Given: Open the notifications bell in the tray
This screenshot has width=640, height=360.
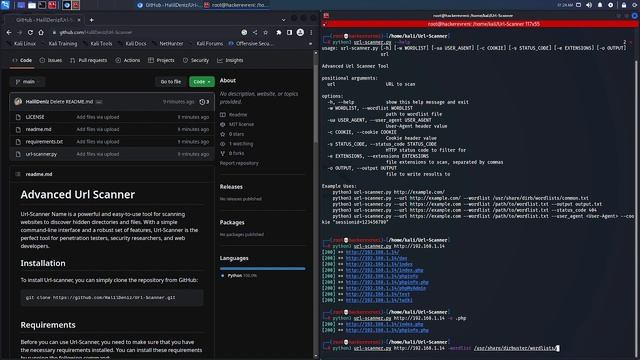Looking at the screenshot, I should coord(600,5).
